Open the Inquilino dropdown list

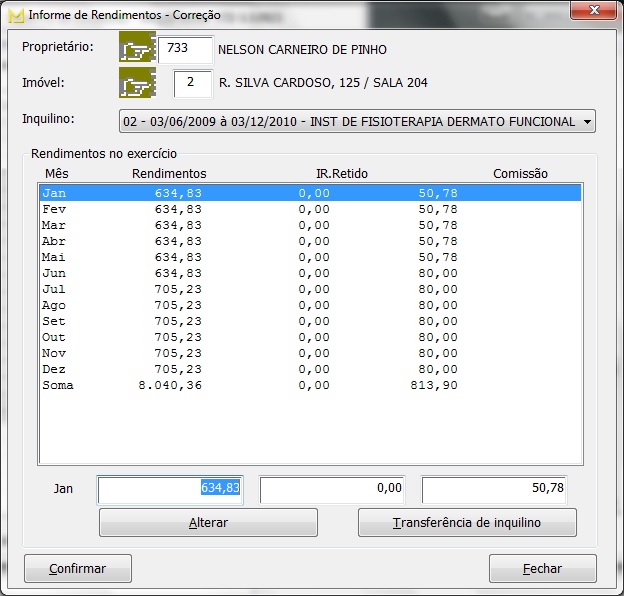tap(586, 122)
